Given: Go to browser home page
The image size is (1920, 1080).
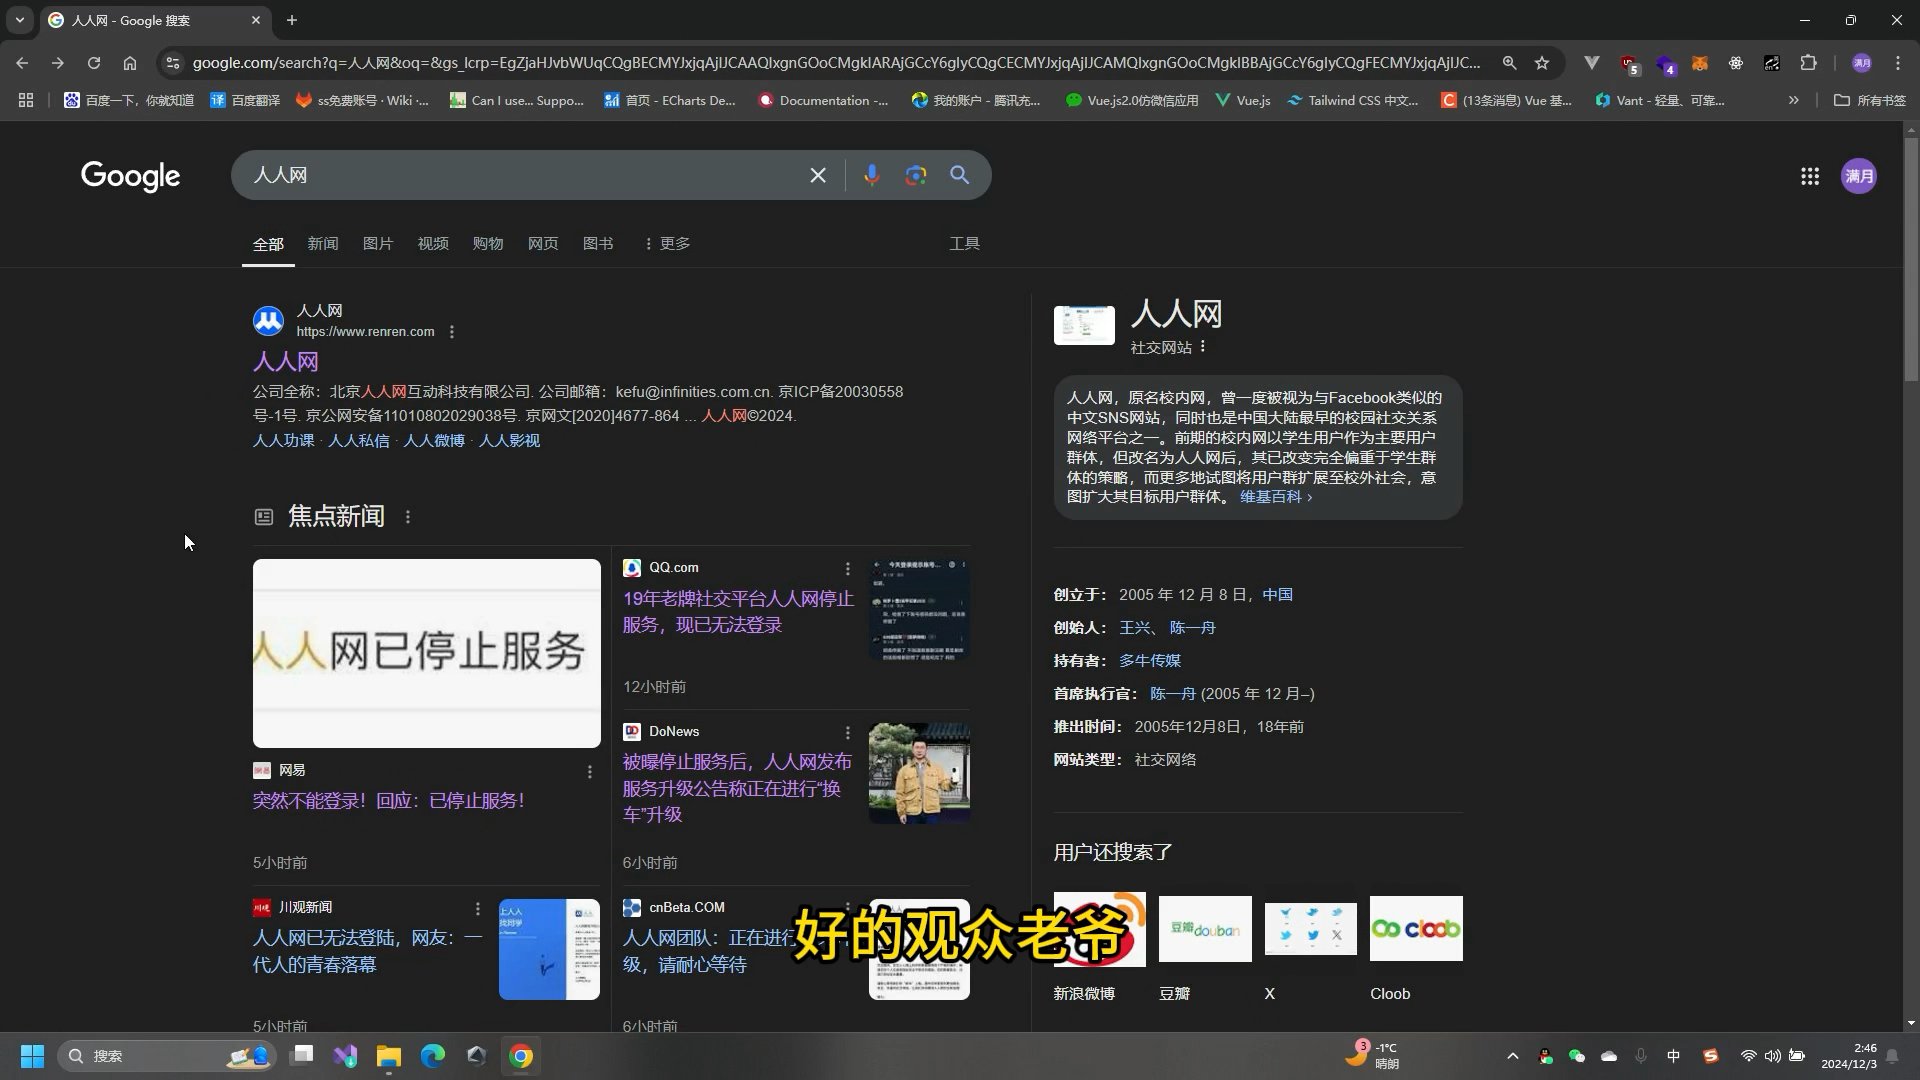Looking at the screenshot, I should 130,63.
